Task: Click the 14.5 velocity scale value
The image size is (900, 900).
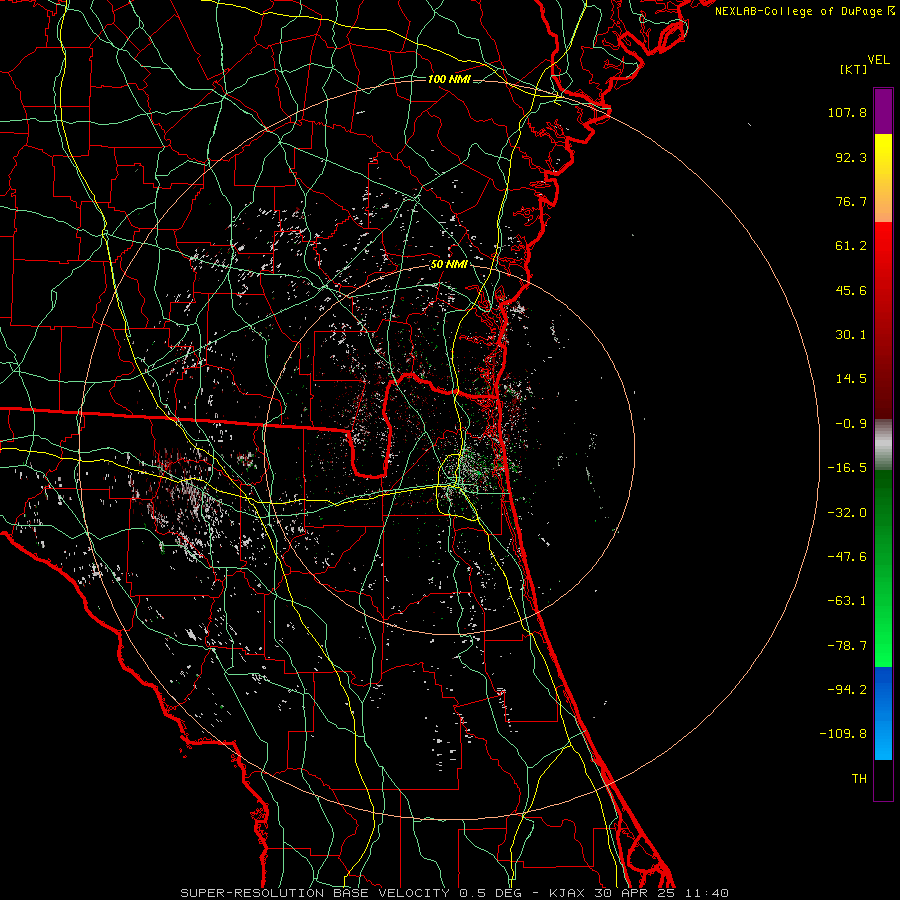Action: tap(851, 379)
